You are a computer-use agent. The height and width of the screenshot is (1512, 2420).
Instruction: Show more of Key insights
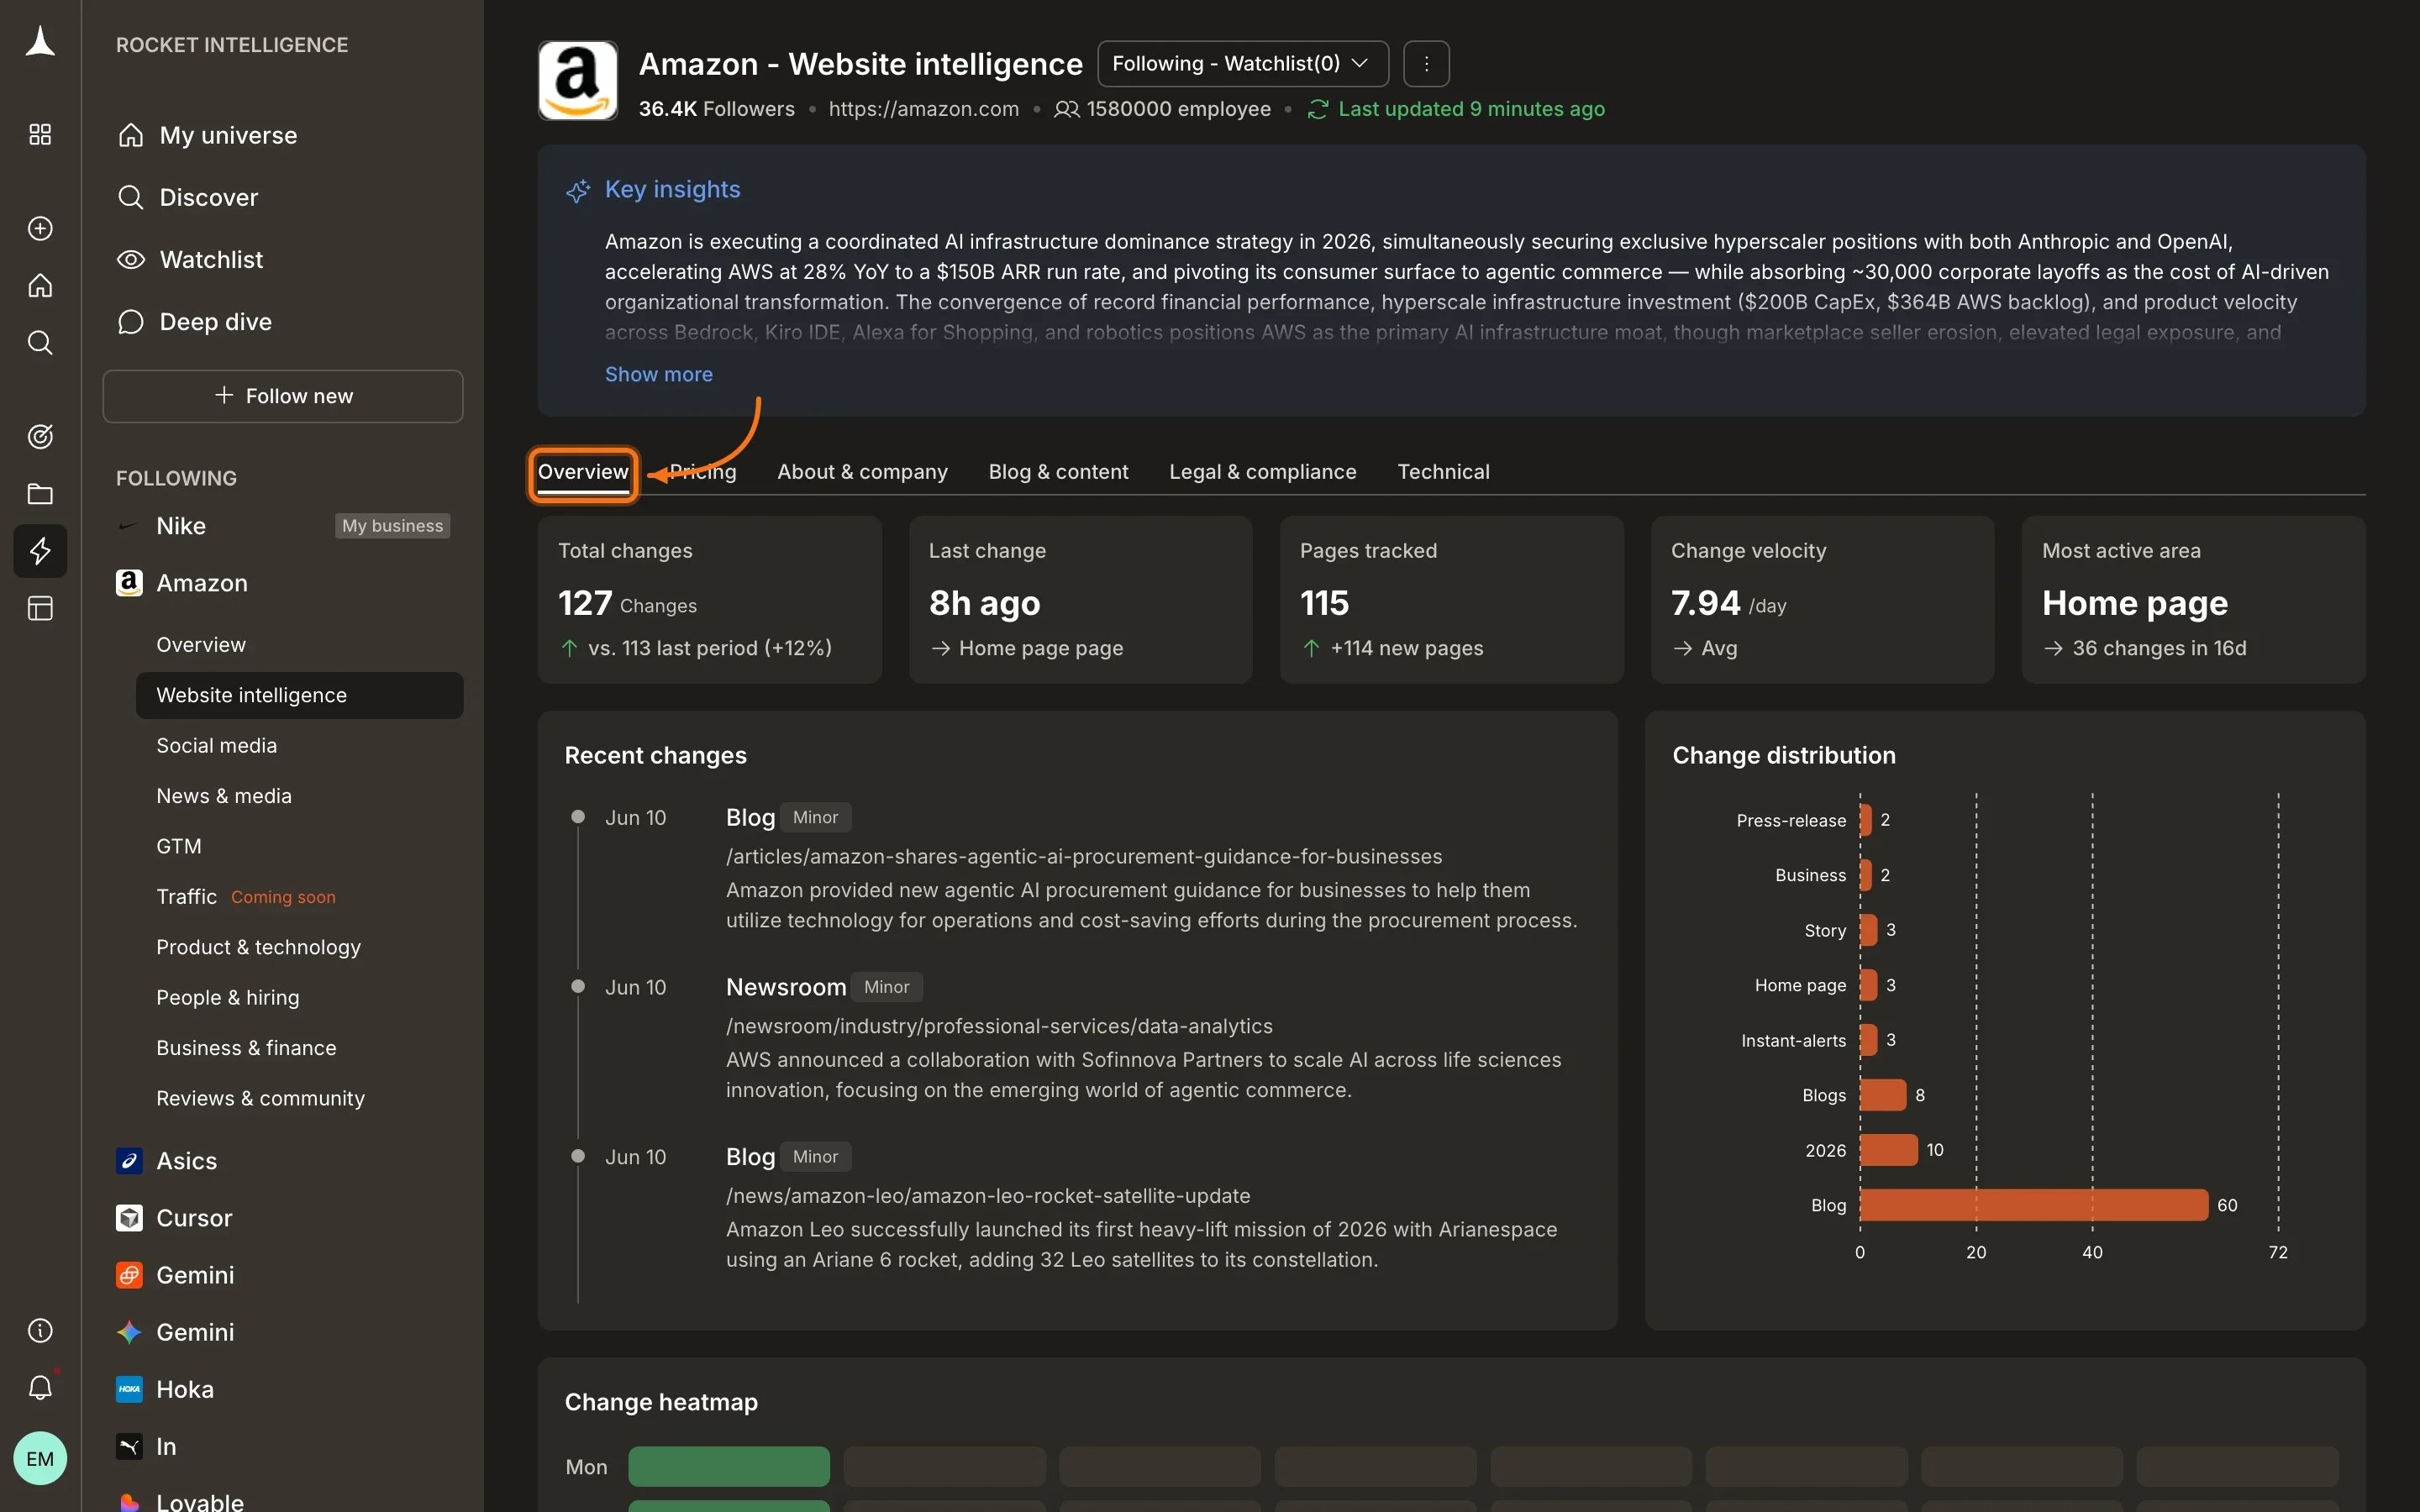pos(659,374)
